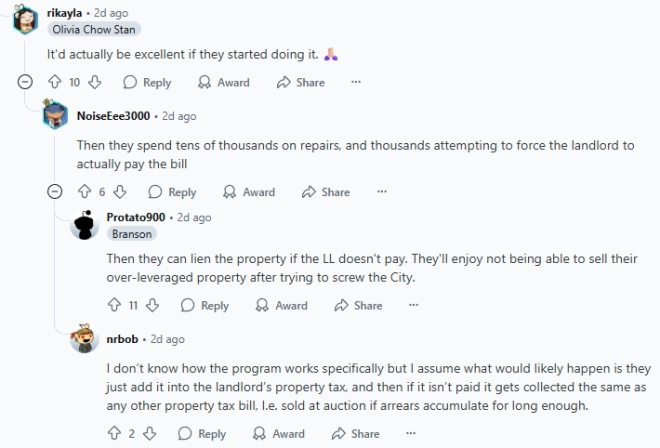
Task: Downvote rikayla's comment
Action: point(94,82)
